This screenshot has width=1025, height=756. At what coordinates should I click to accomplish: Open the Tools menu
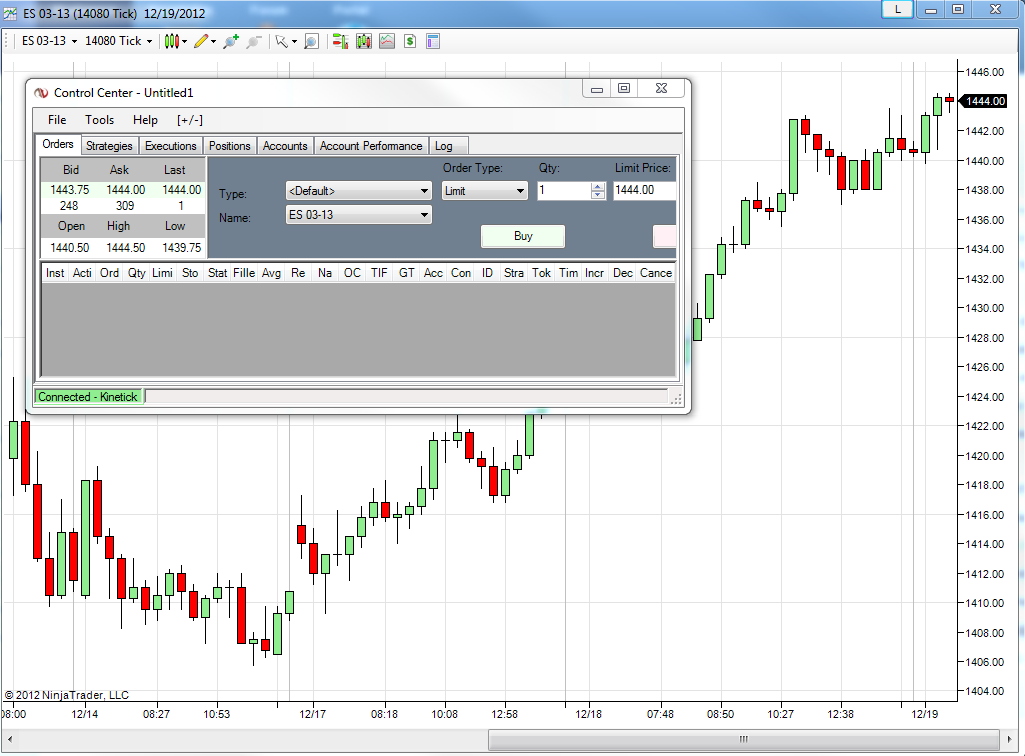click(x=99, y=120)
